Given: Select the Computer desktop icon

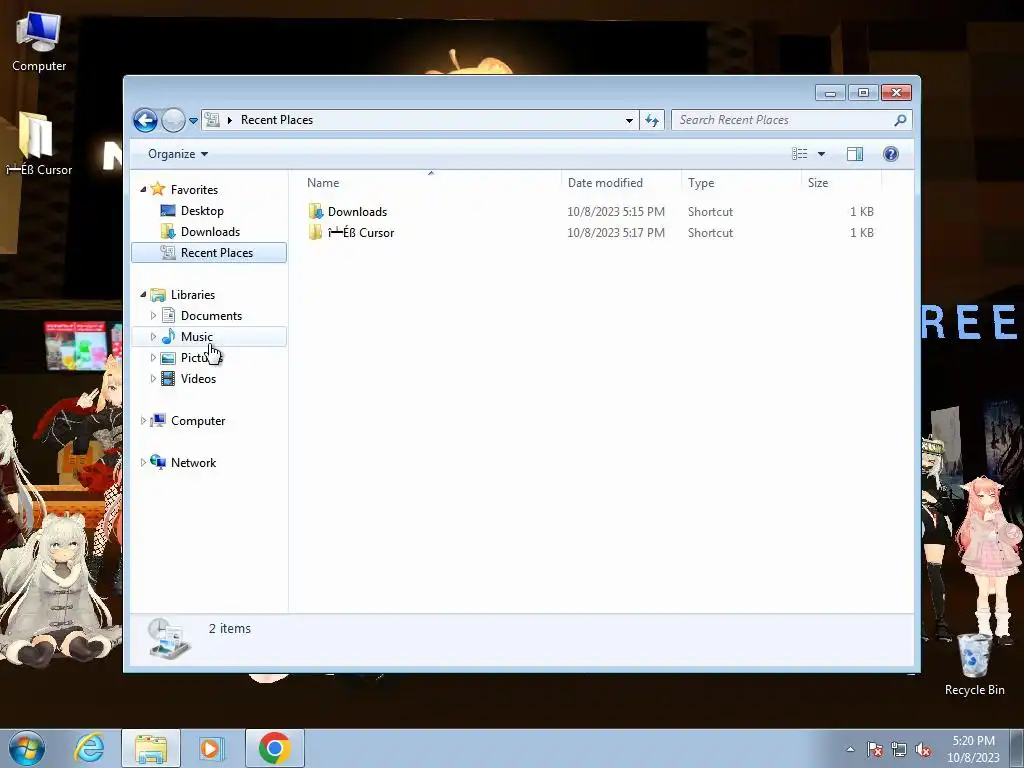Looking at the screenshot, I should 39,42.
